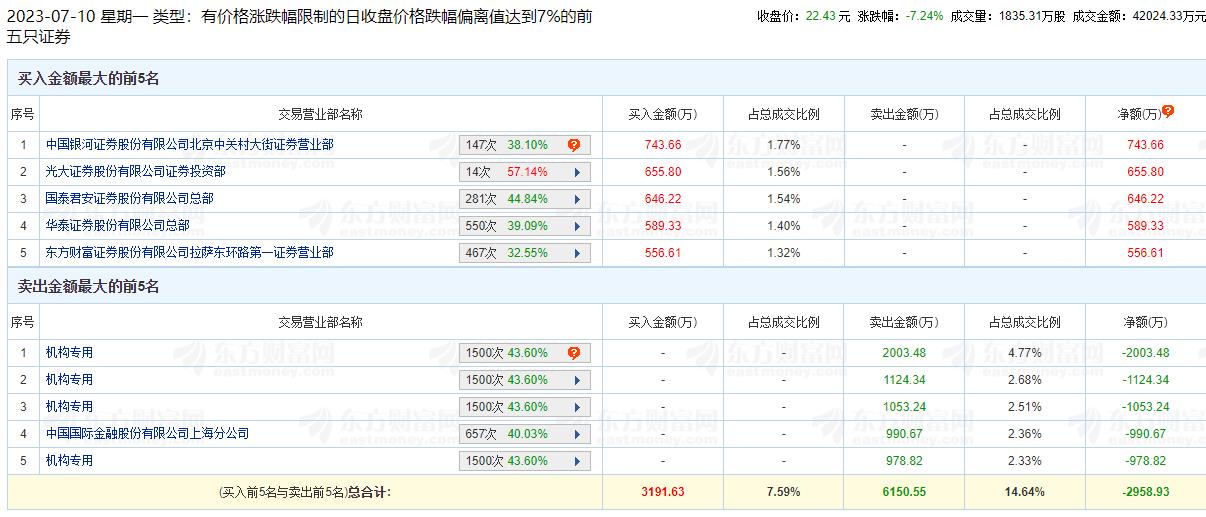
Task: Click question mark icon in first 机构专用 row
Action: [574, 353]
